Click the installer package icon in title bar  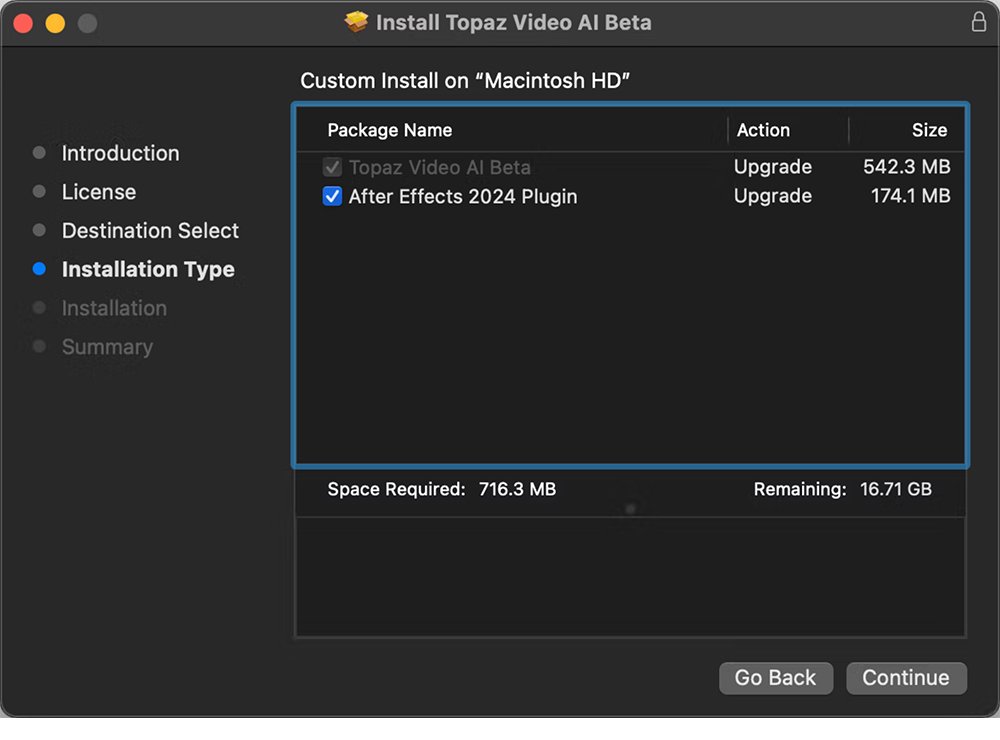click(357, 22)
